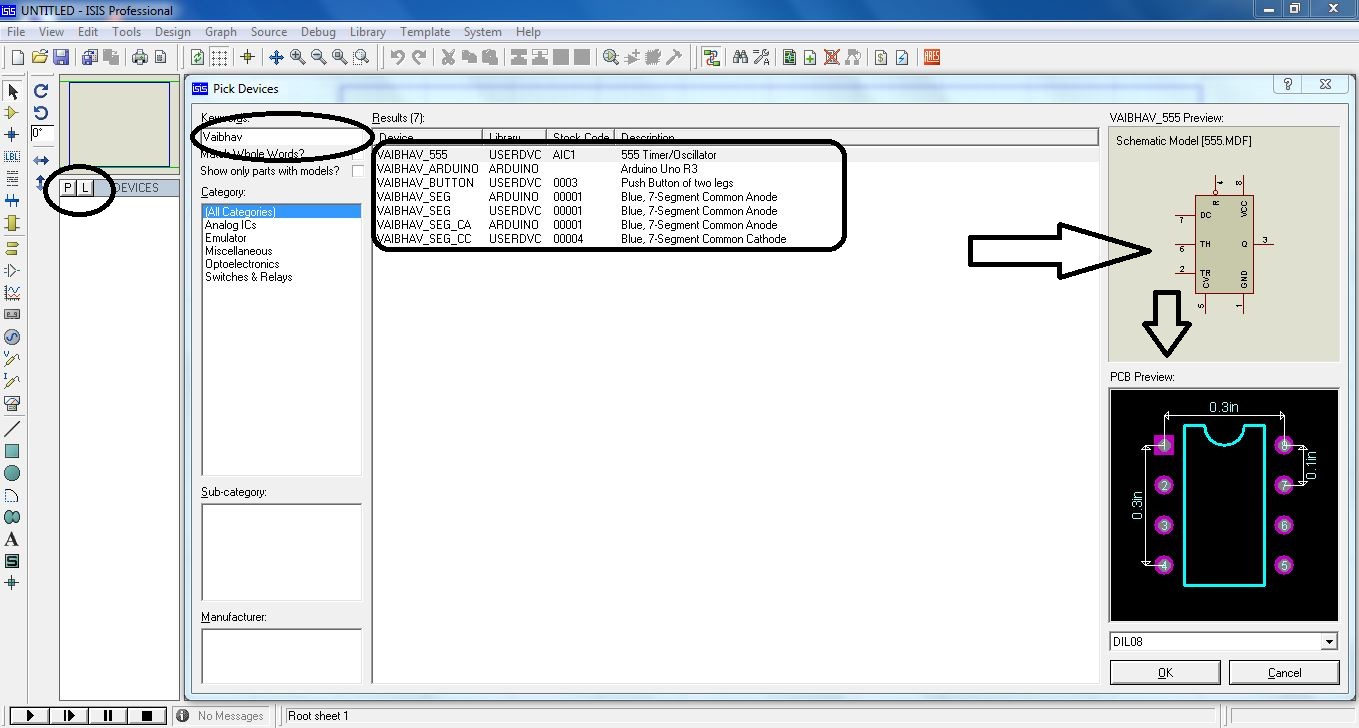Select Switches & Relays category
1359x728 pixels.
(249, 277)
